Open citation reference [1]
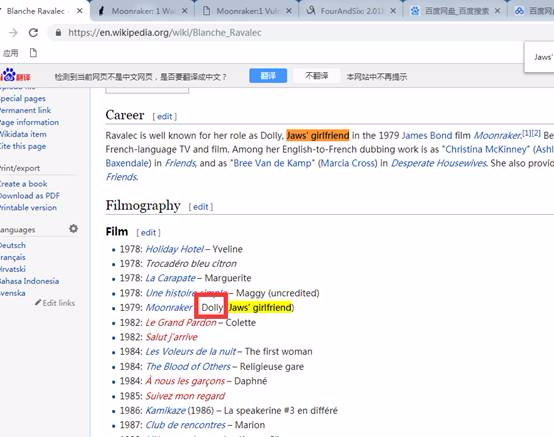Image resolution: width=554 pixels, height=437 pixels. pyautogui.click(x=527, y=133)
